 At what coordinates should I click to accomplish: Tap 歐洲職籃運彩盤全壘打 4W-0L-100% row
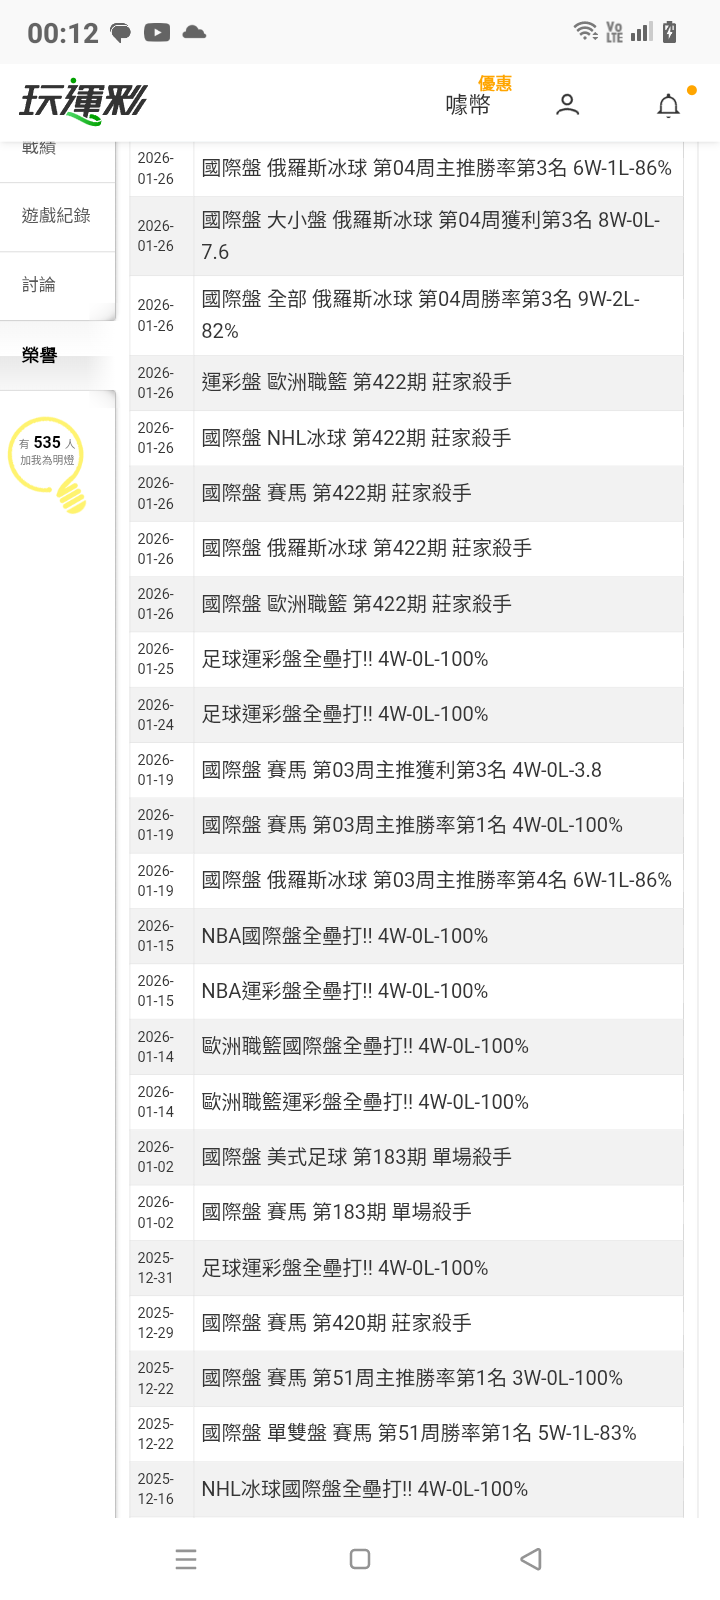(x=365, y=1102)
